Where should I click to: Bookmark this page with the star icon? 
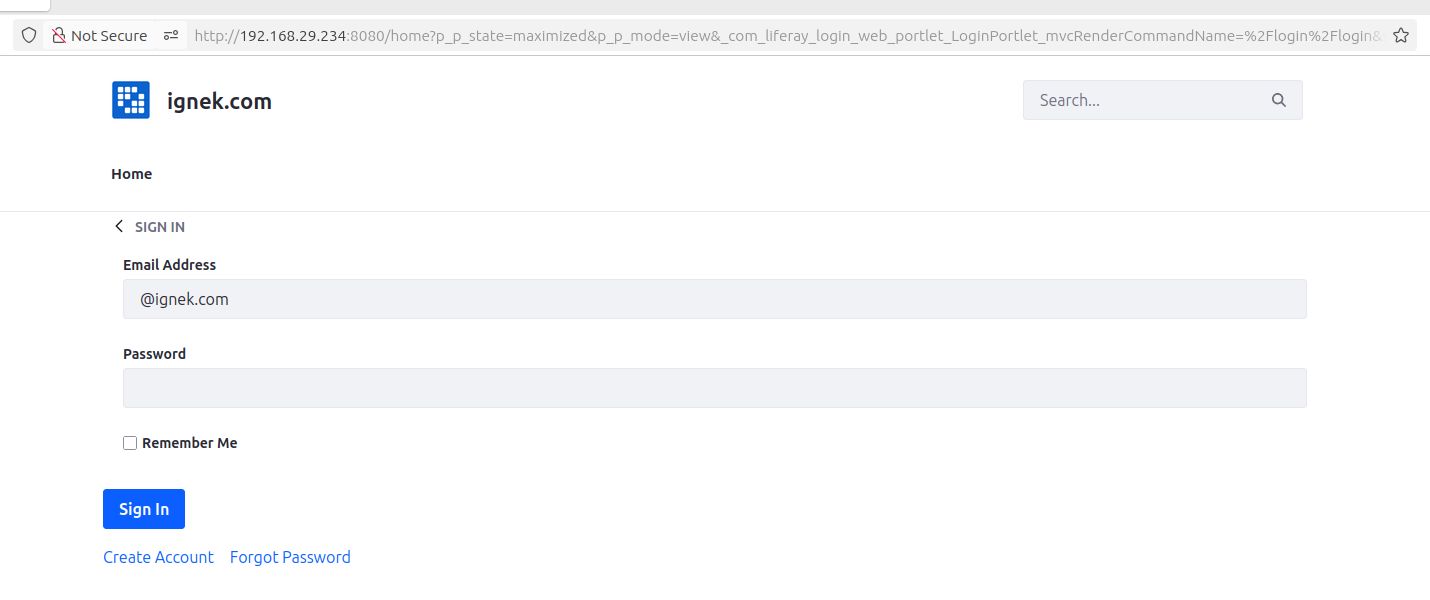click(x=1401, y=35)
